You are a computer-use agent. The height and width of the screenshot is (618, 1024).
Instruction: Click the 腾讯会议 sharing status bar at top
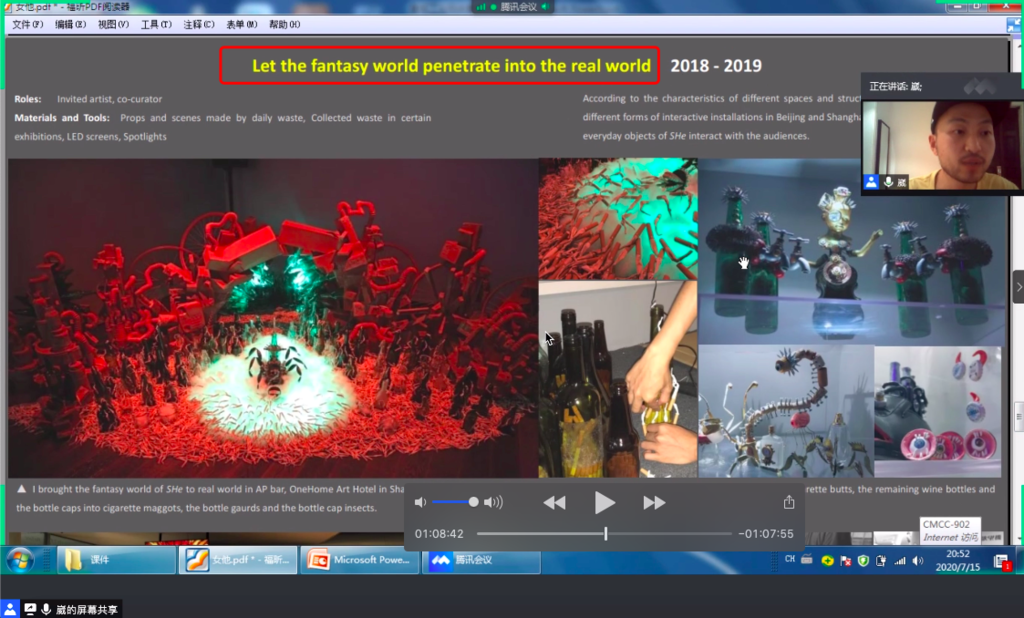click(x=513, y=7)
